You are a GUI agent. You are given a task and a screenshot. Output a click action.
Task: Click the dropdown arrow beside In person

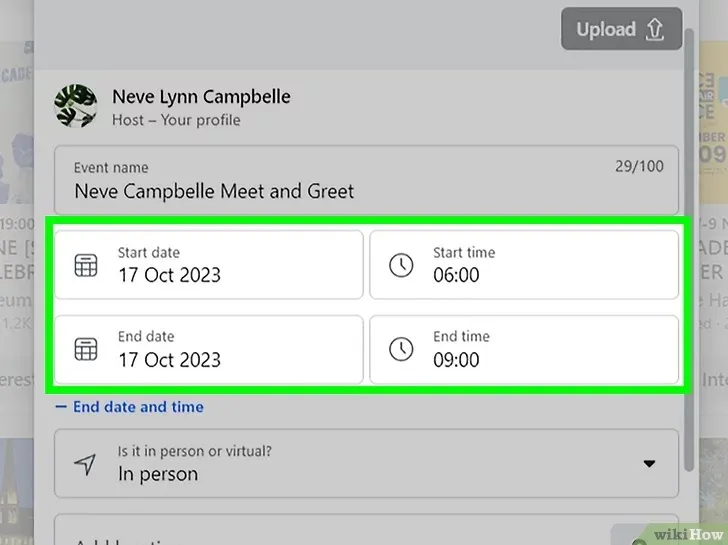[649, 463]
